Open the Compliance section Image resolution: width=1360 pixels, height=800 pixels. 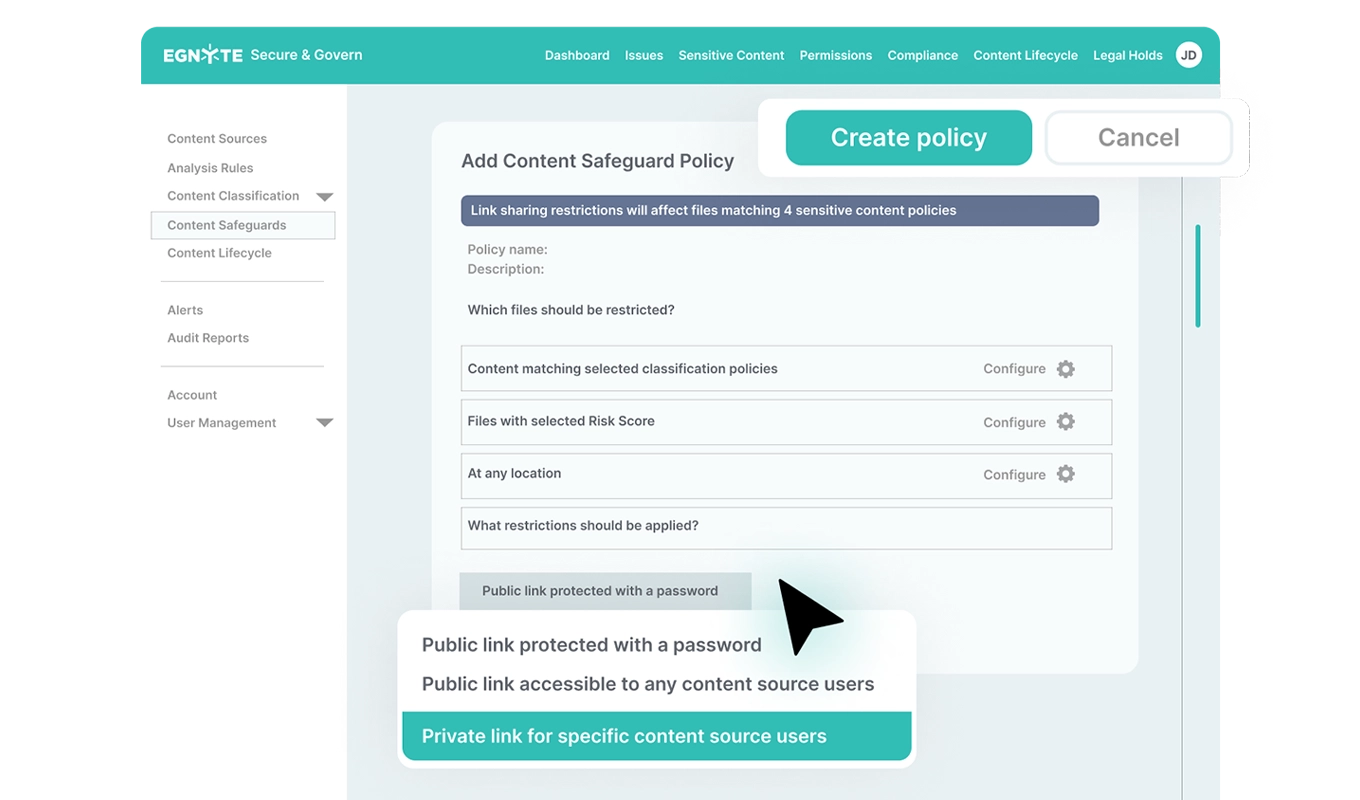click(x=922, y=56)
